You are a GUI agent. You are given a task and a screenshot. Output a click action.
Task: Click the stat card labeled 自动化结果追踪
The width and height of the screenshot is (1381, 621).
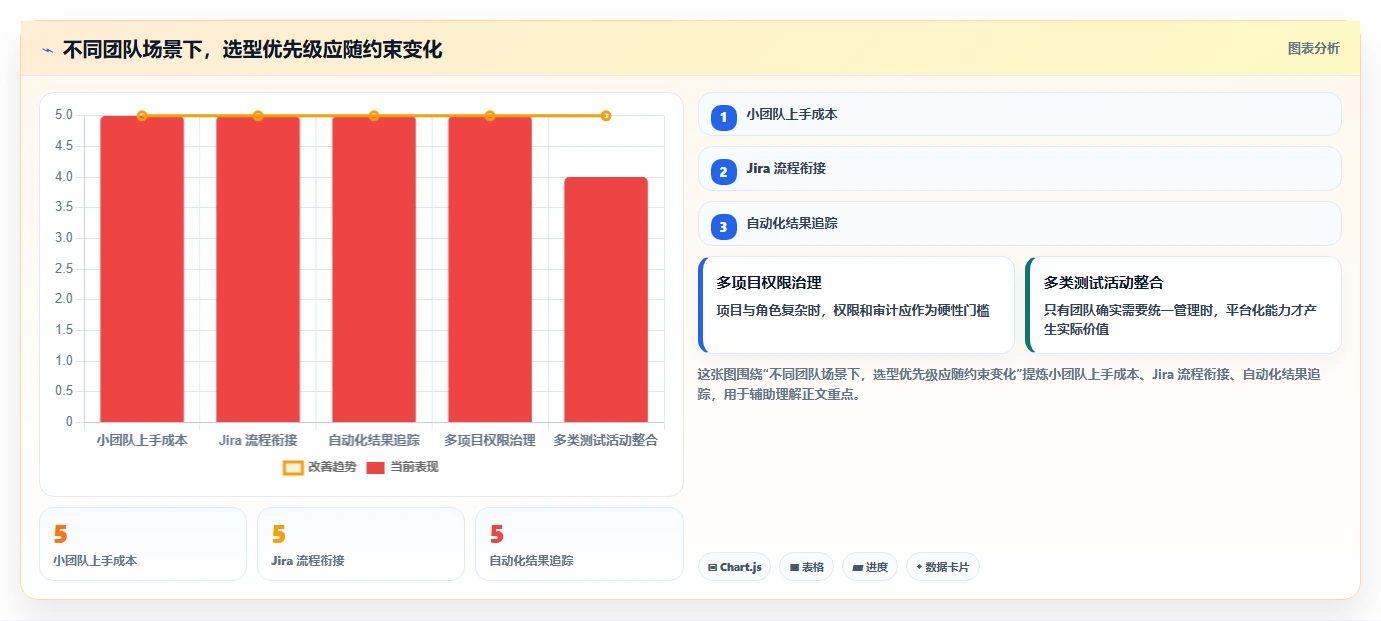tap(579, 544)
